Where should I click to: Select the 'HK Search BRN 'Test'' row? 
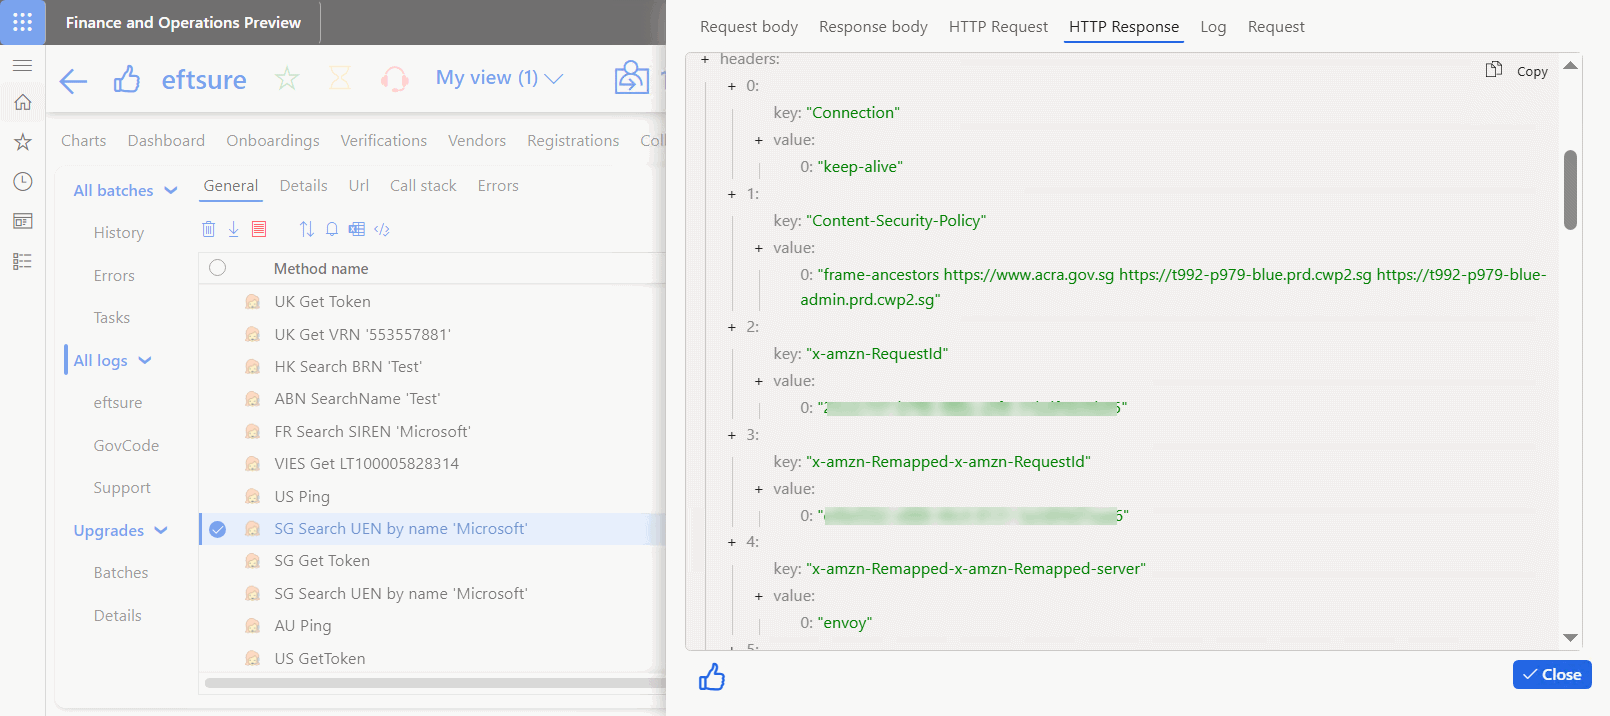click(x=432, y=367)
